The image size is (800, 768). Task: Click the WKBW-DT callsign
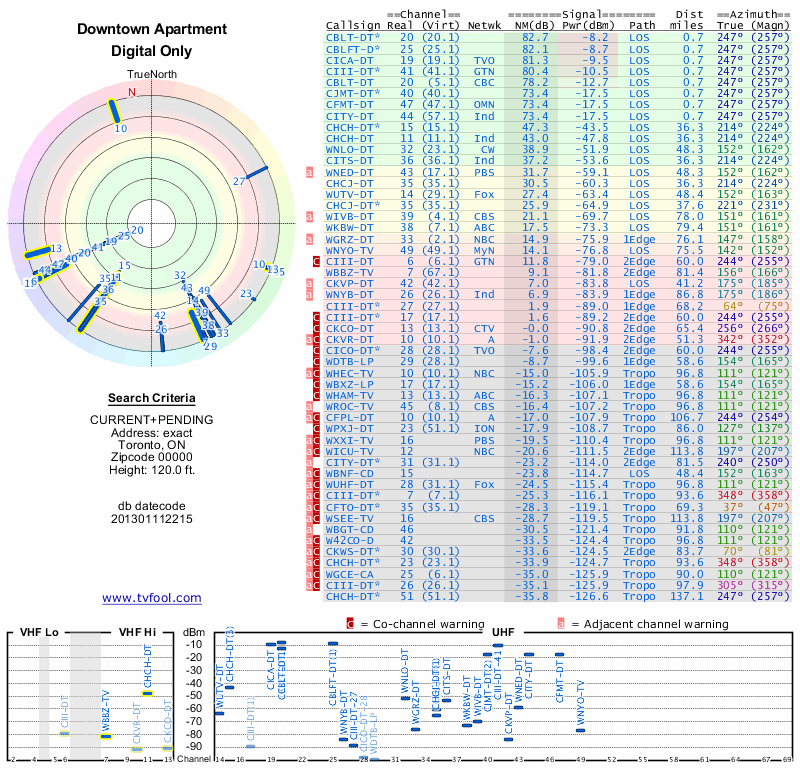click(x=350, y=228)
